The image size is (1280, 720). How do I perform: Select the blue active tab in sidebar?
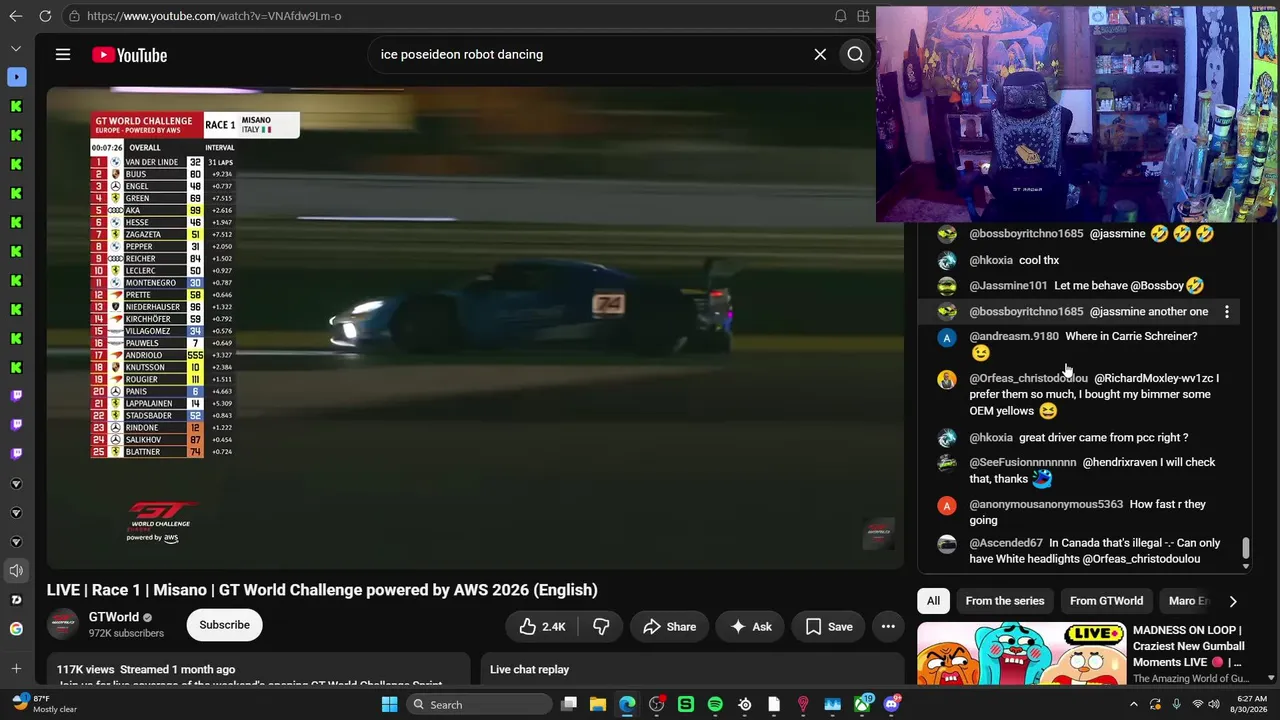pyautogui.click(x=16, y=77)
